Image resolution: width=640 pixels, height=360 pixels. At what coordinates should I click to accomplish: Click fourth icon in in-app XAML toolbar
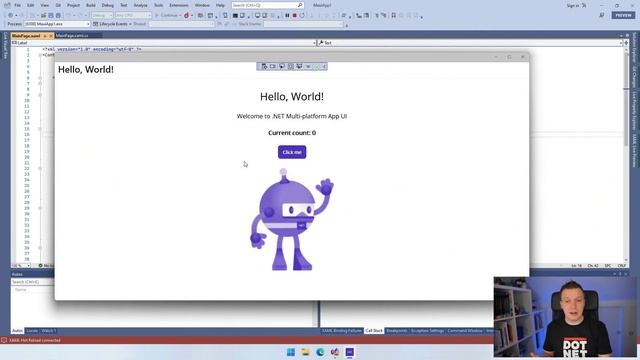coord(291,67)
